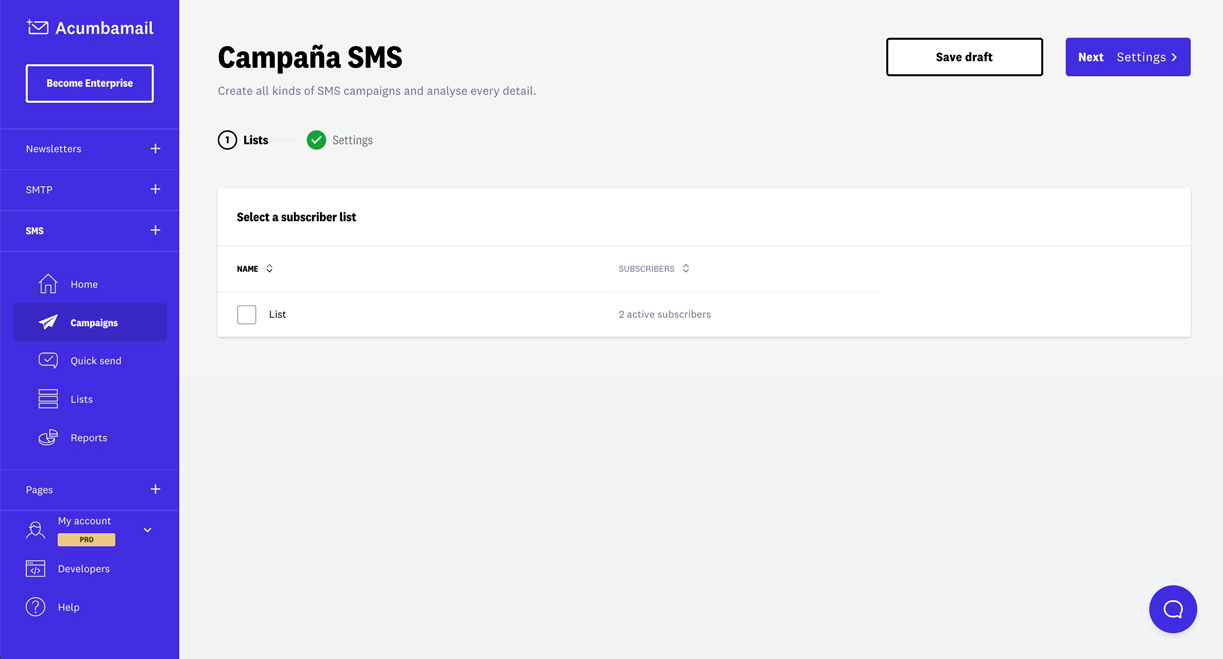1223x659 pixels.
Task: Check the List subscriber list checkbox
Action: pyautogui.click(x=247, y=315)
